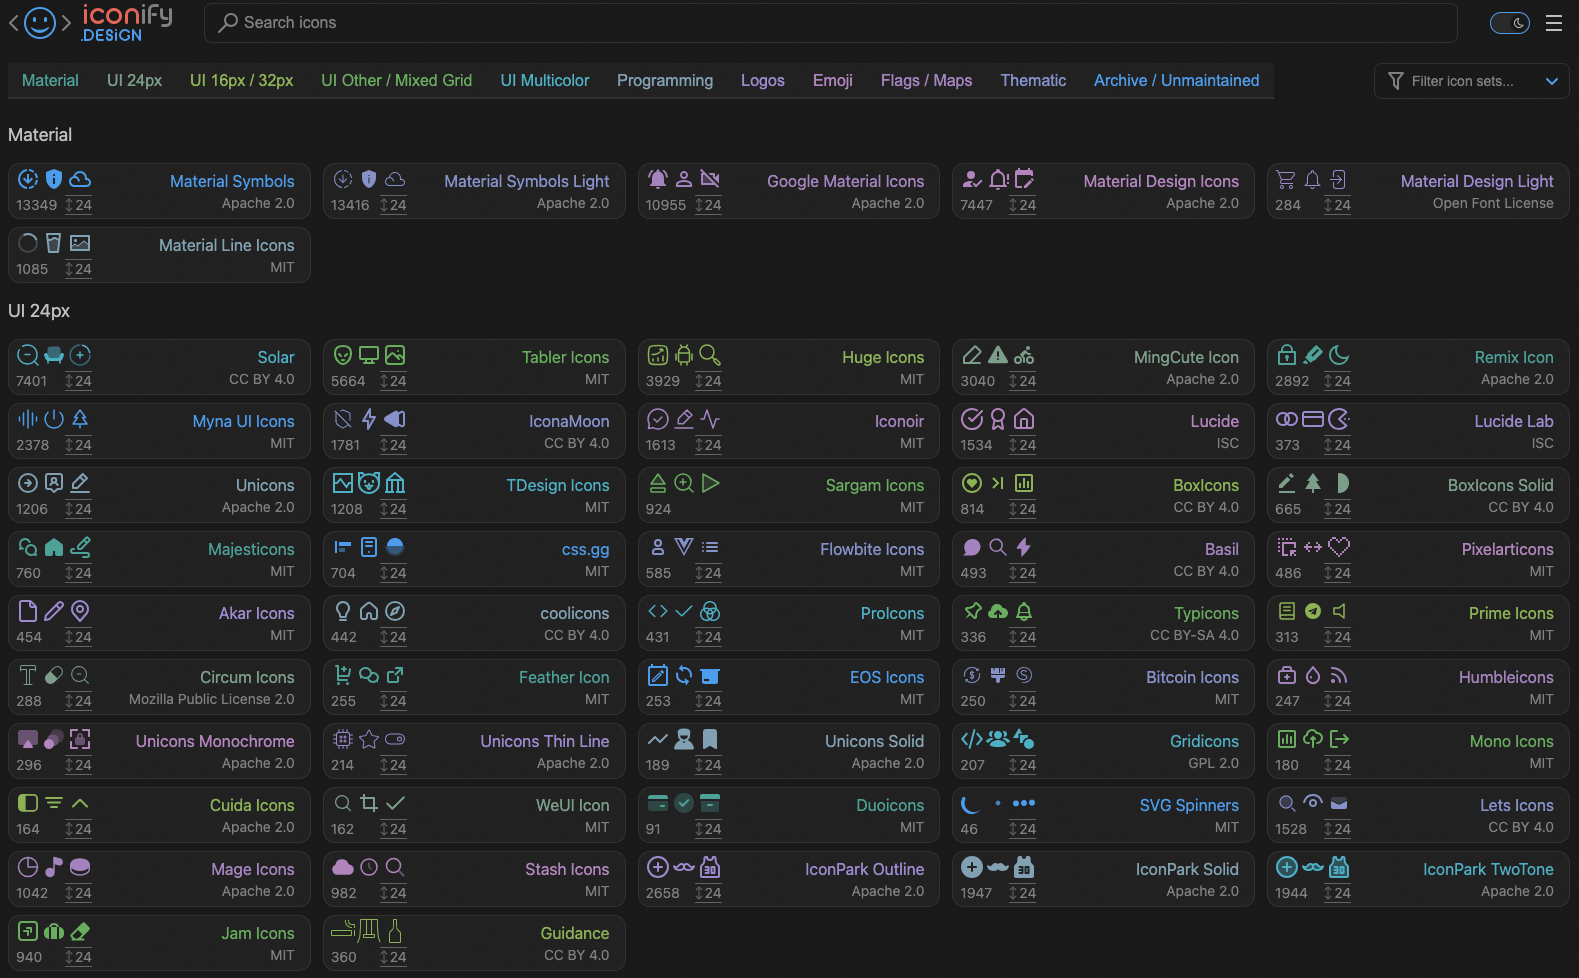Click the lightning bolt icon in IconaMoon
This screenshot has width=1579, height=978.
pos(369,419)
